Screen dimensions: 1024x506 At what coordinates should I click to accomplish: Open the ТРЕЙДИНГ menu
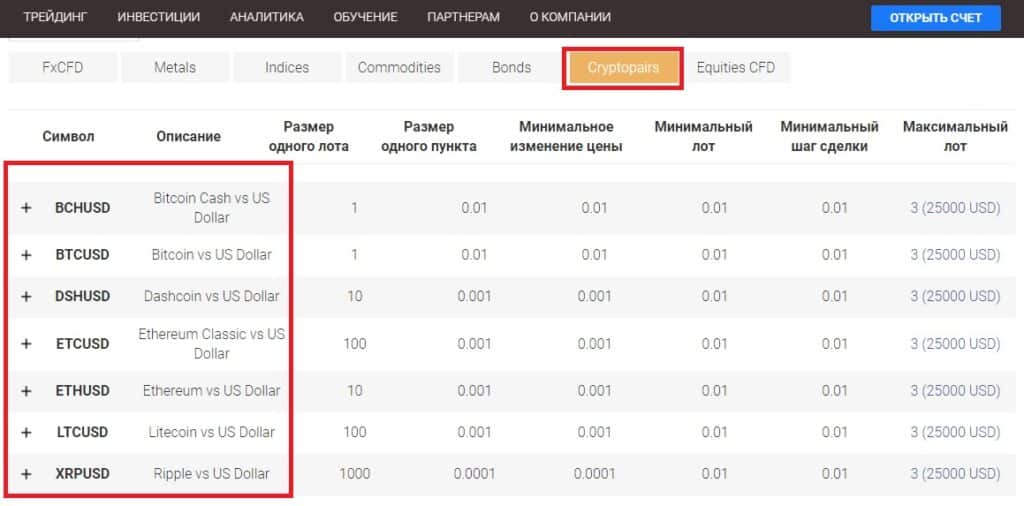(x=55, y=18)
